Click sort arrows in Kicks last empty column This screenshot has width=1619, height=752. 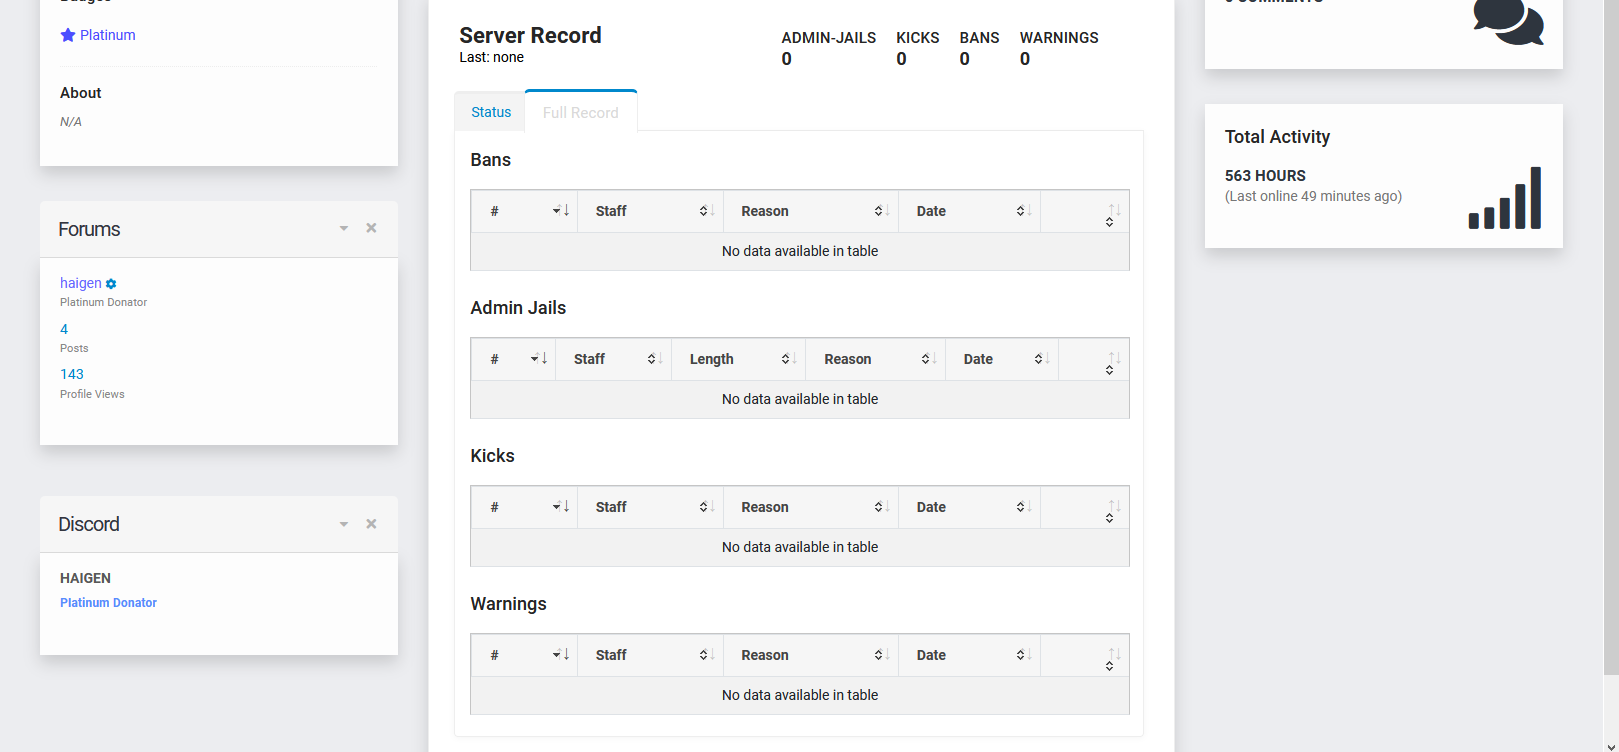click(1112, 510)
